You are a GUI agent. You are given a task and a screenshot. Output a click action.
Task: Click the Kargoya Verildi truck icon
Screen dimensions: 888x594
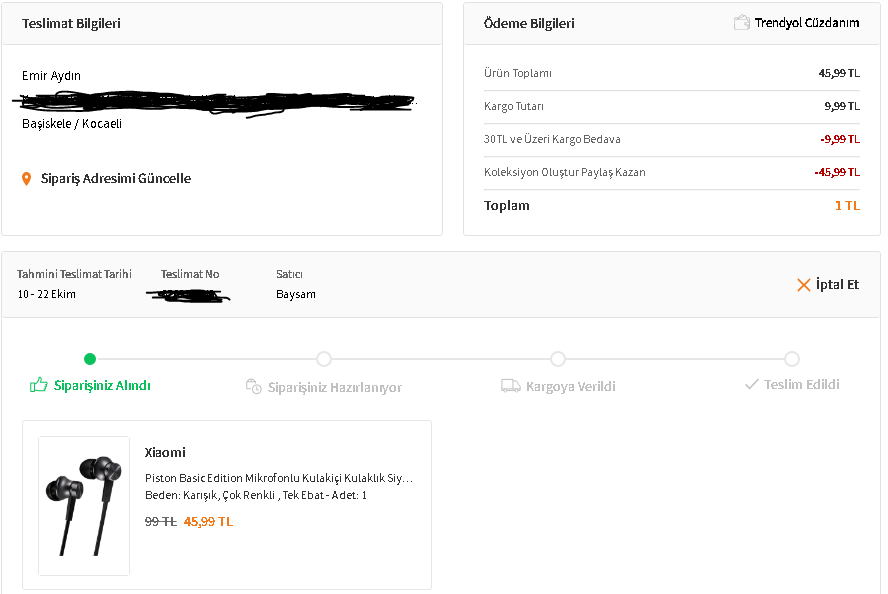510,386
